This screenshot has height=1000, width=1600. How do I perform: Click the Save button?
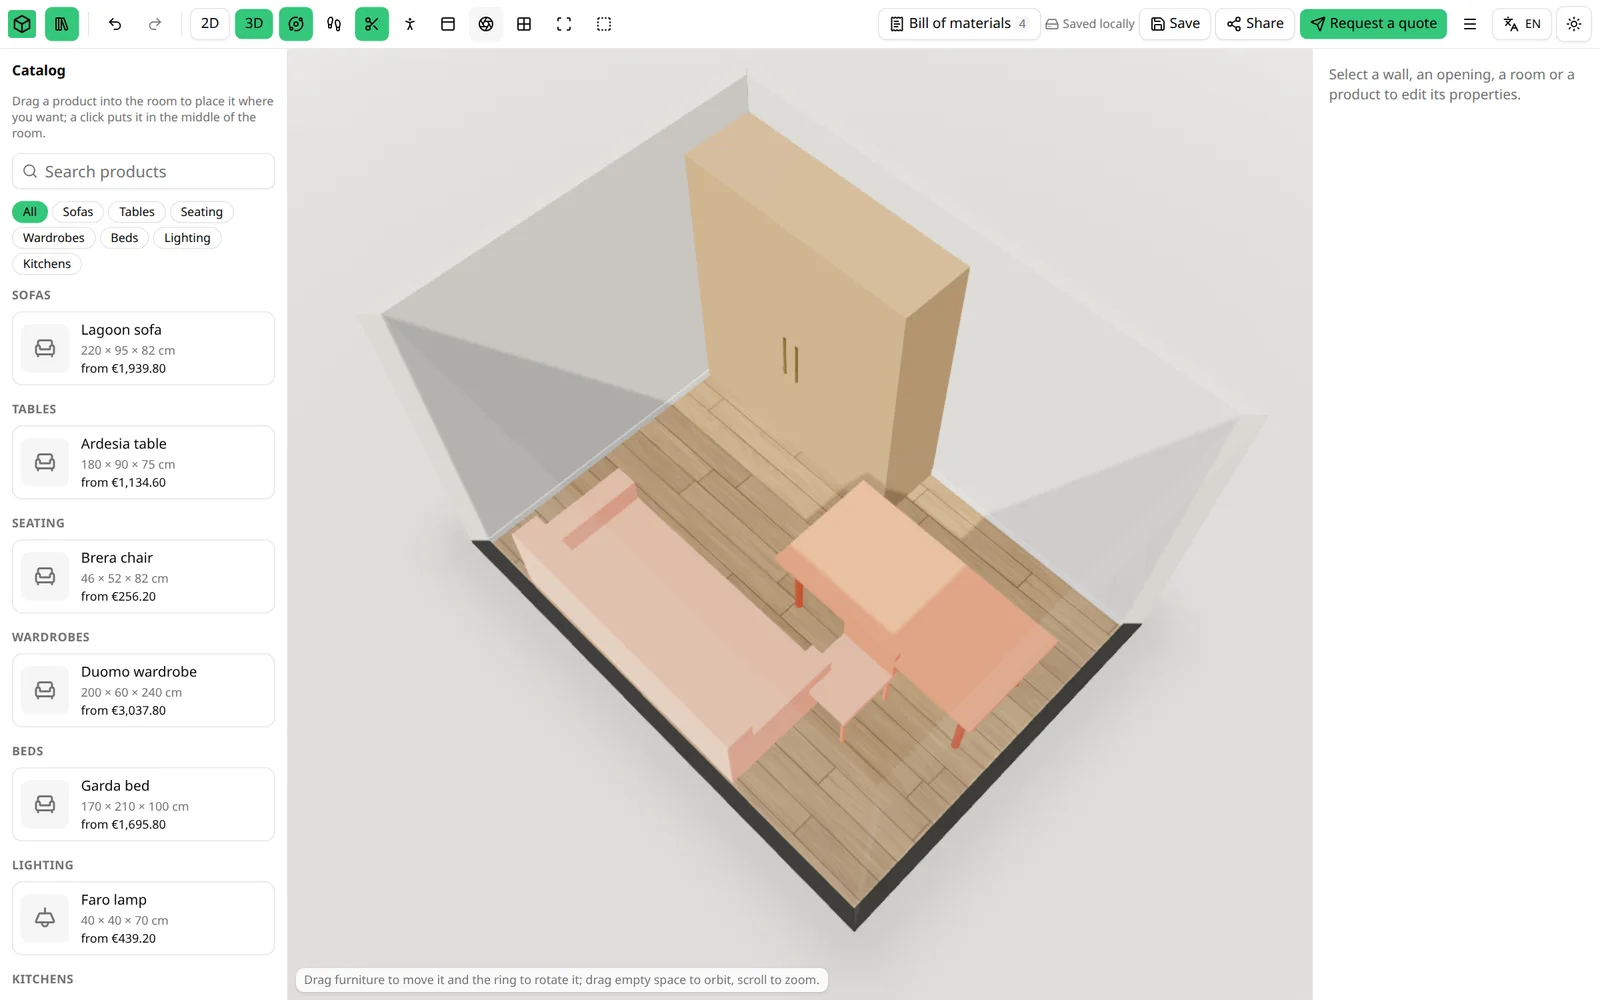(1176, 24)
